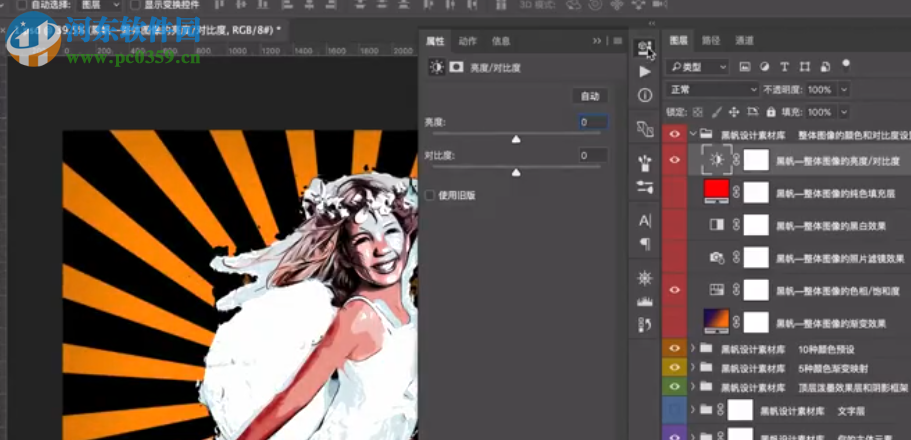Lock all padlock icon
911x440 pixels.
coord(771,112)
